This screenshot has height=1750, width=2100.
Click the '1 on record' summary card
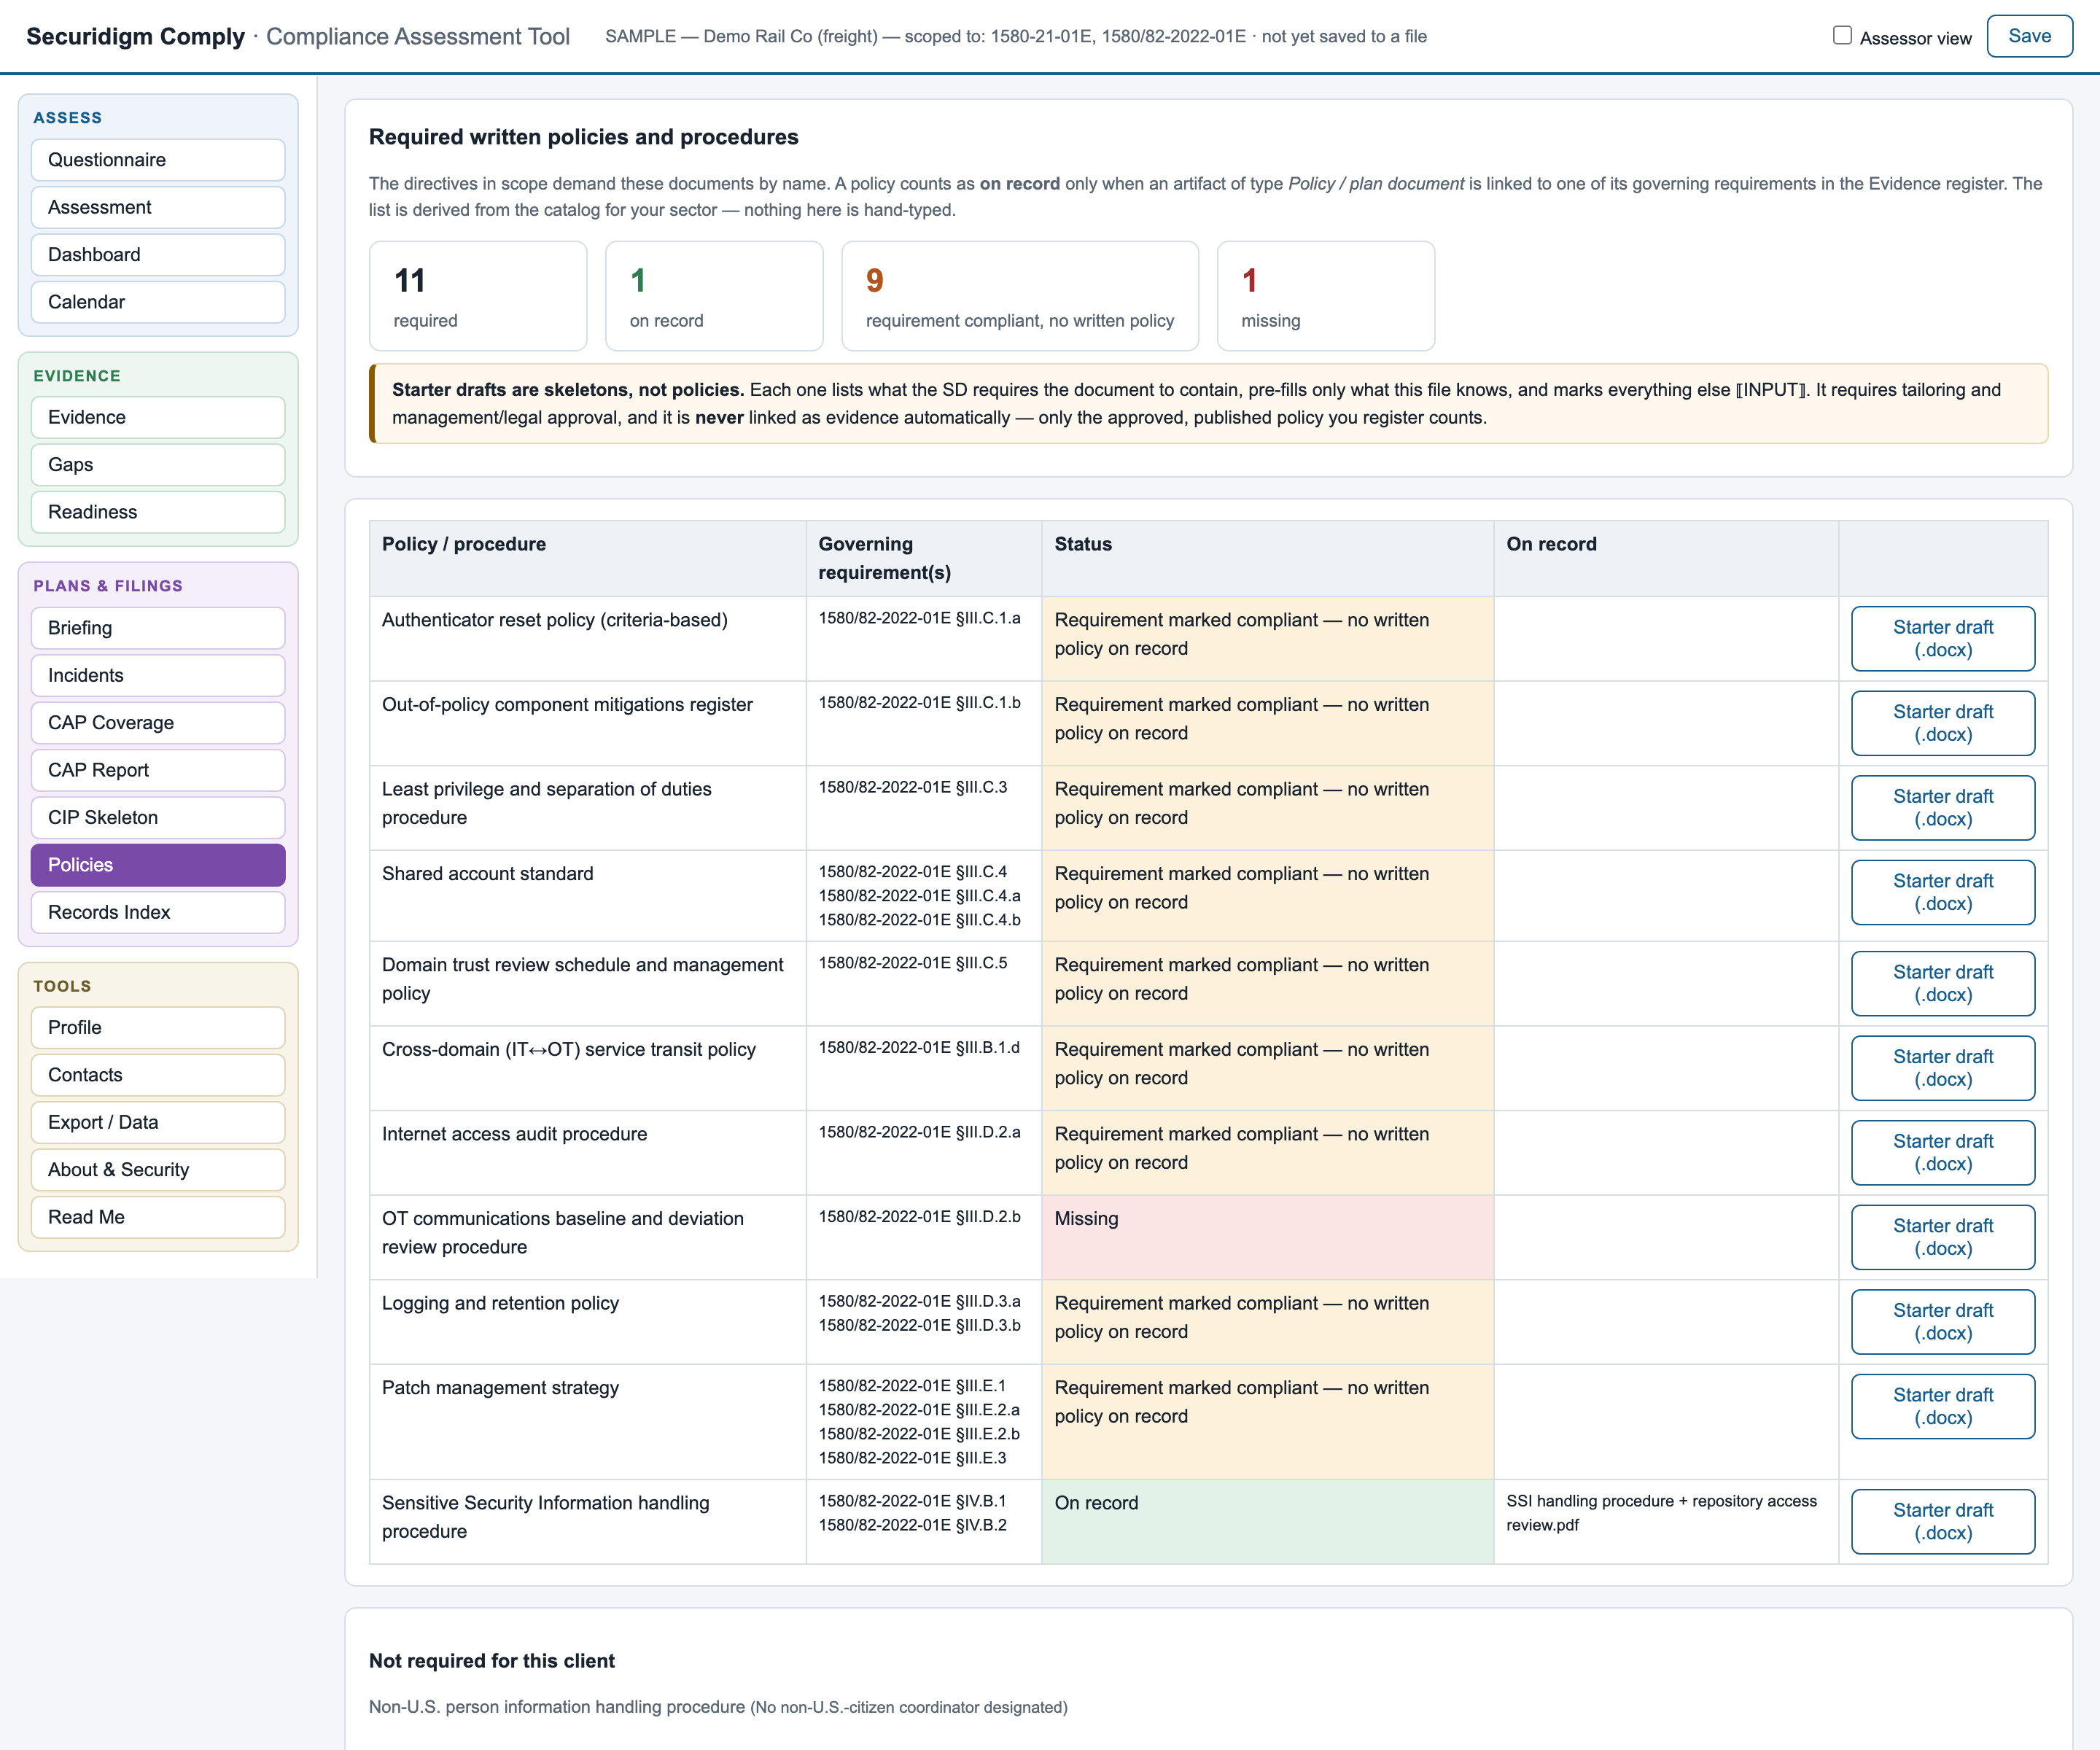[714, 296]
